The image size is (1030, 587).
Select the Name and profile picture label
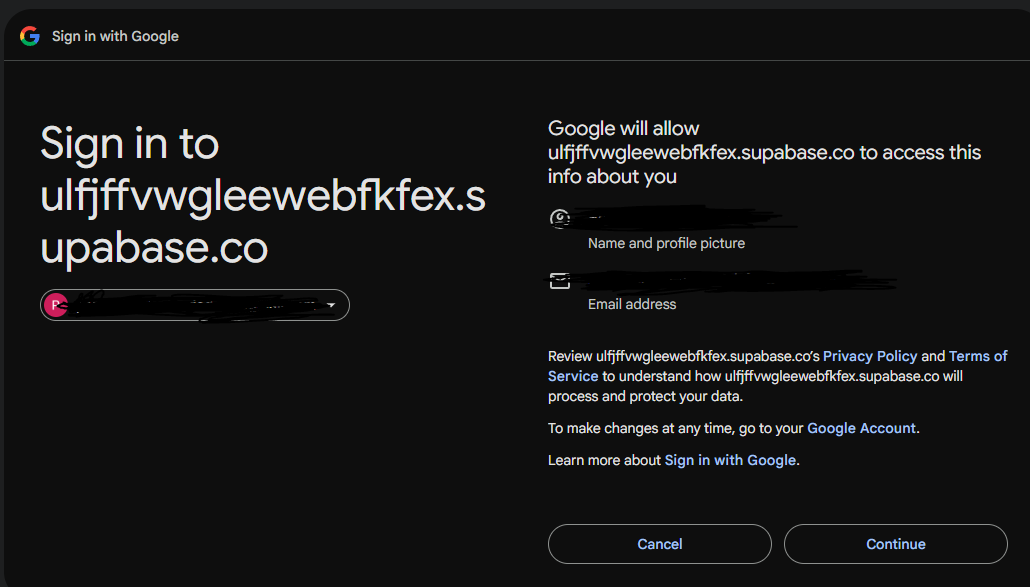click(666, 243)
